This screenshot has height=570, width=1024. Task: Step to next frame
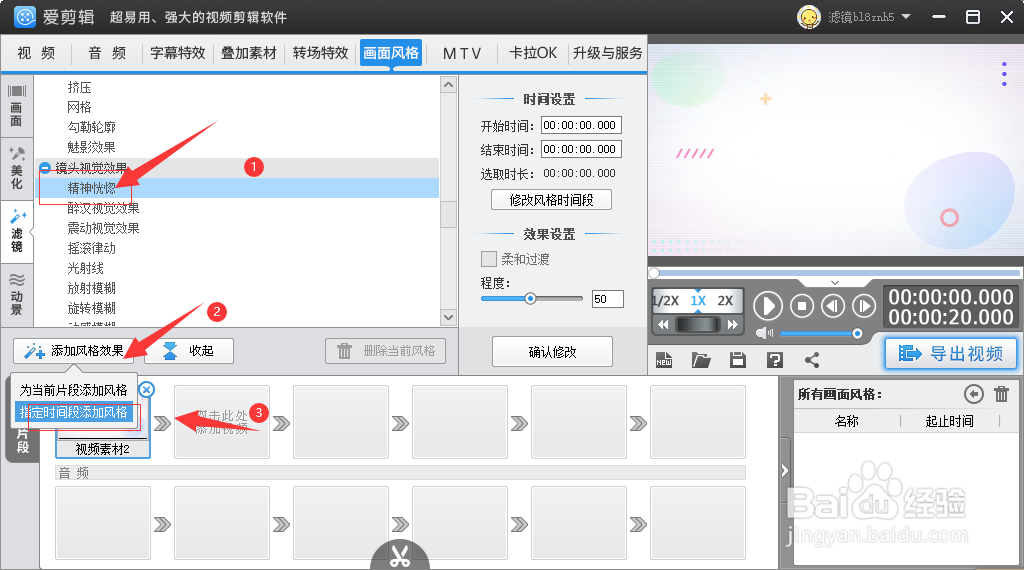click(x=863, y=306)
